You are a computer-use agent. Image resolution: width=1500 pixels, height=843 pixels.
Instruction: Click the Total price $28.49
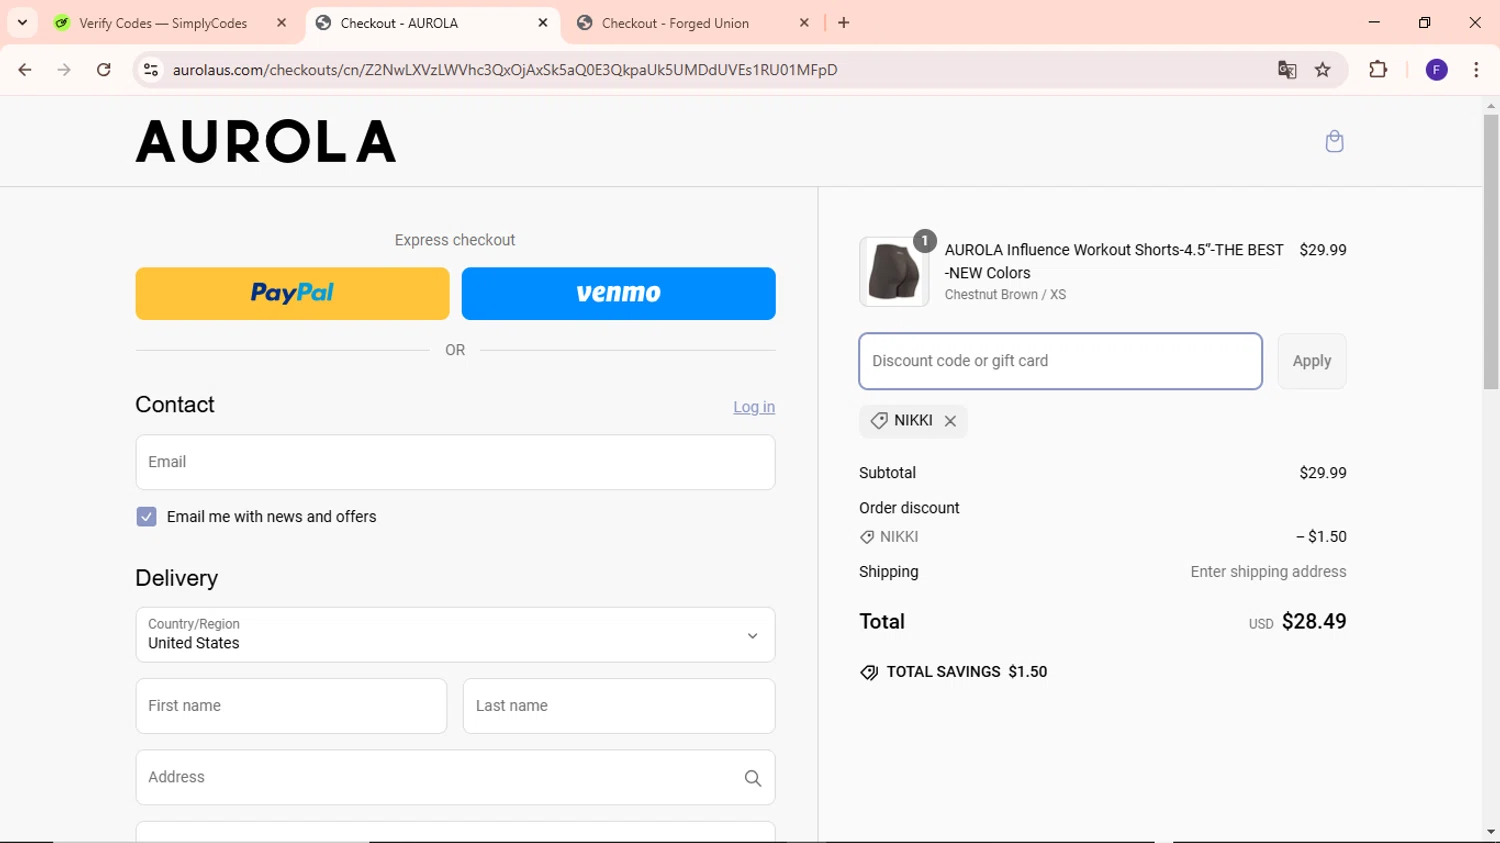(x=1314, y=621)
